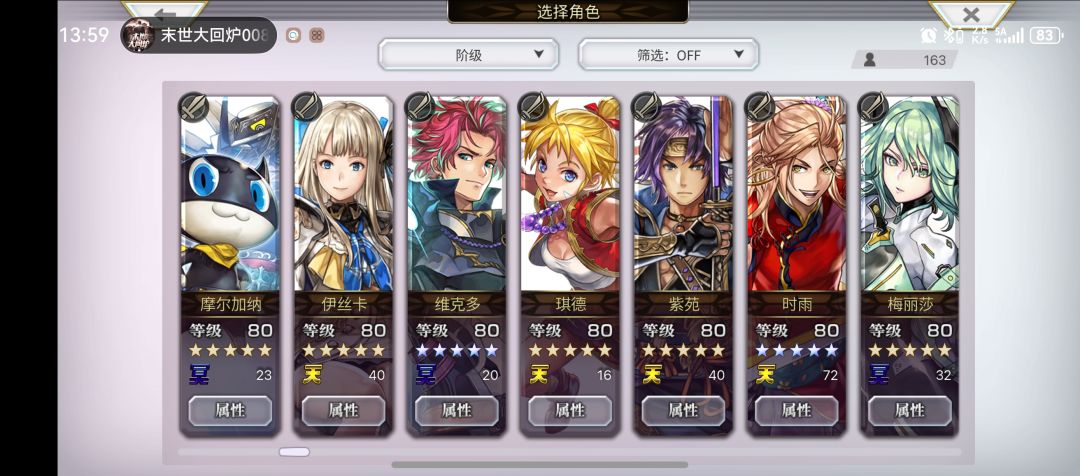This screenshot has width=1080, height=476.
Task: Select character portrait 时雨
Action: click(x=796, y=193)
